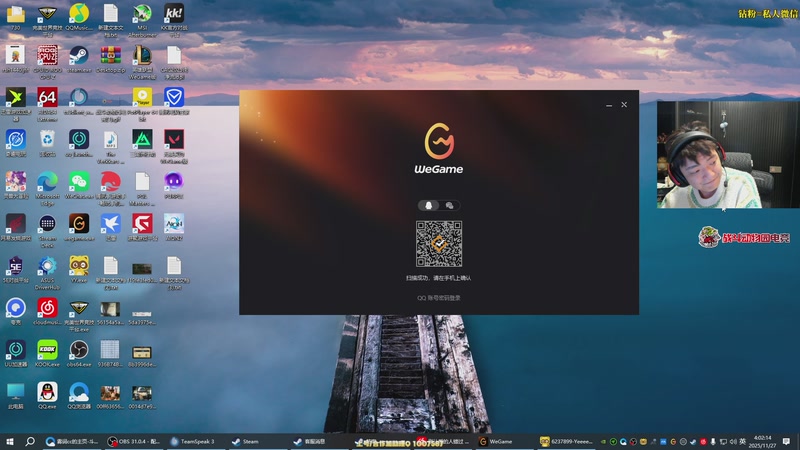Open the 56154a5a image thumbnail on desktop
Screen dimensions: 800x450
pos(111,312)
